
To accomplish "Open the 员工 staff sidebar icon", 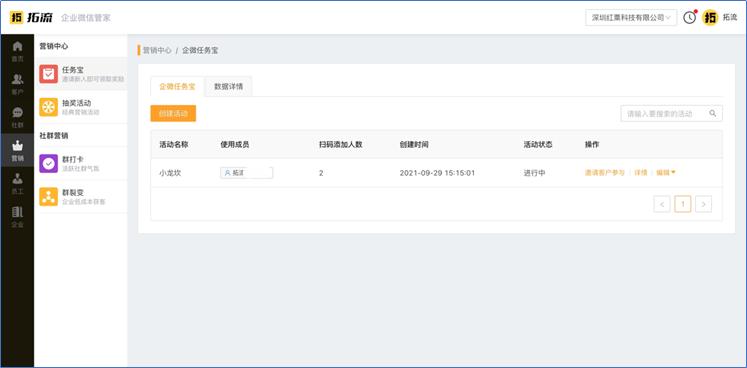I will pyautogui.click(x=17, y=184).
